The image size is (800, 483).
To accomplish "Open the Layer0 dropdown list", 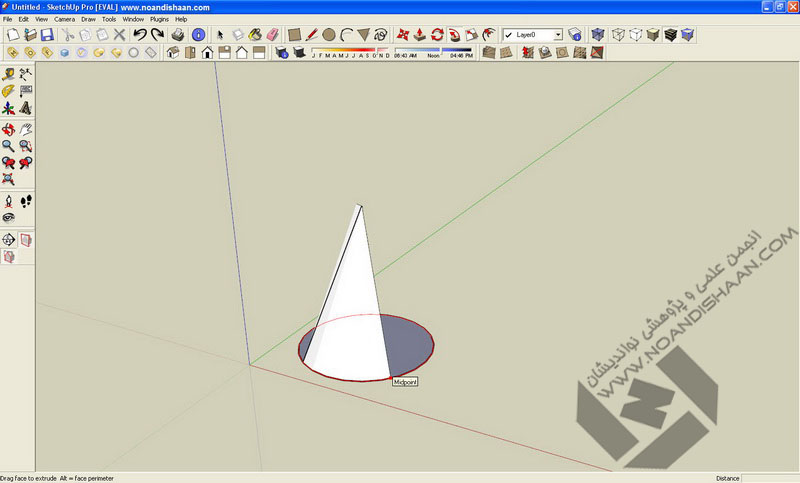I will [x=558, y=35].
